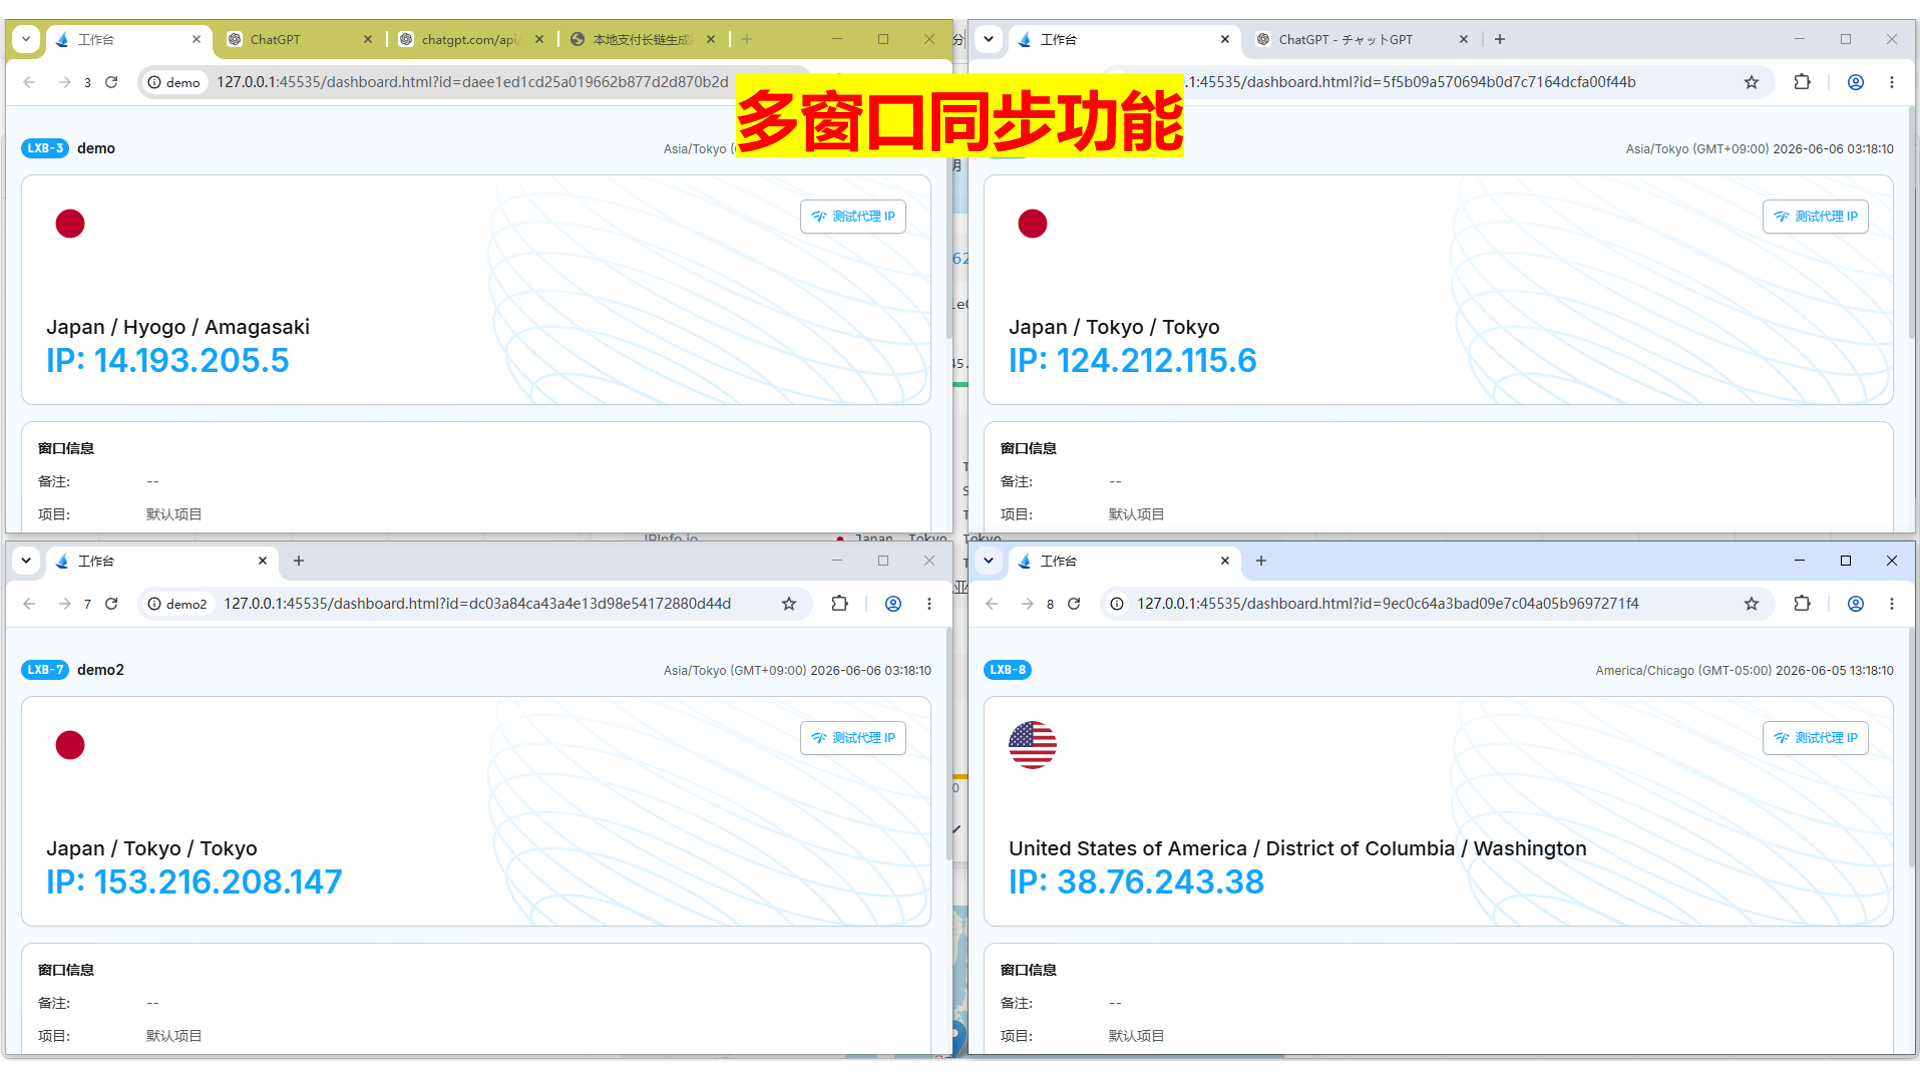Open the site info icon in the LXB-8 address bar

1116,604
